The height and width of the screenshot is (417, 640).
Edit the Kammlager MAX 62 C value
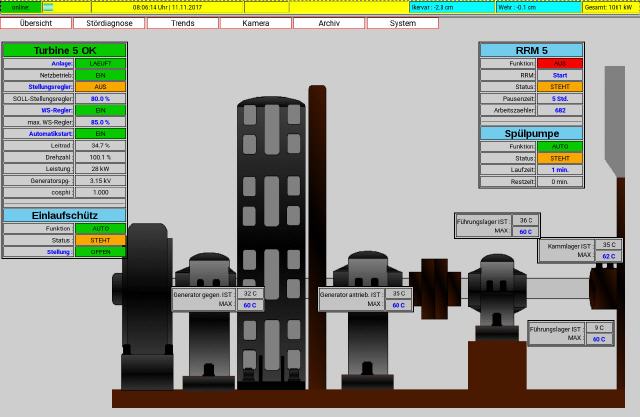(608, 256)
